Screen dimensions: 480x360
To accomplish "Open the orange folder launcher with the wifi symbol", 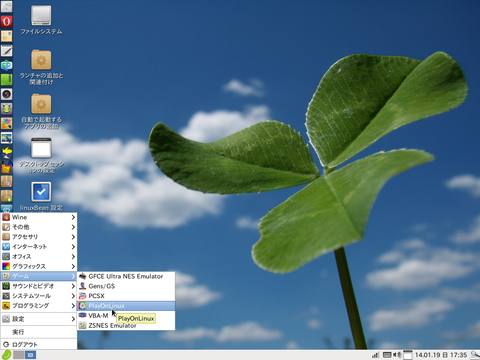I will pyautogui.click(x=6, y=167).
